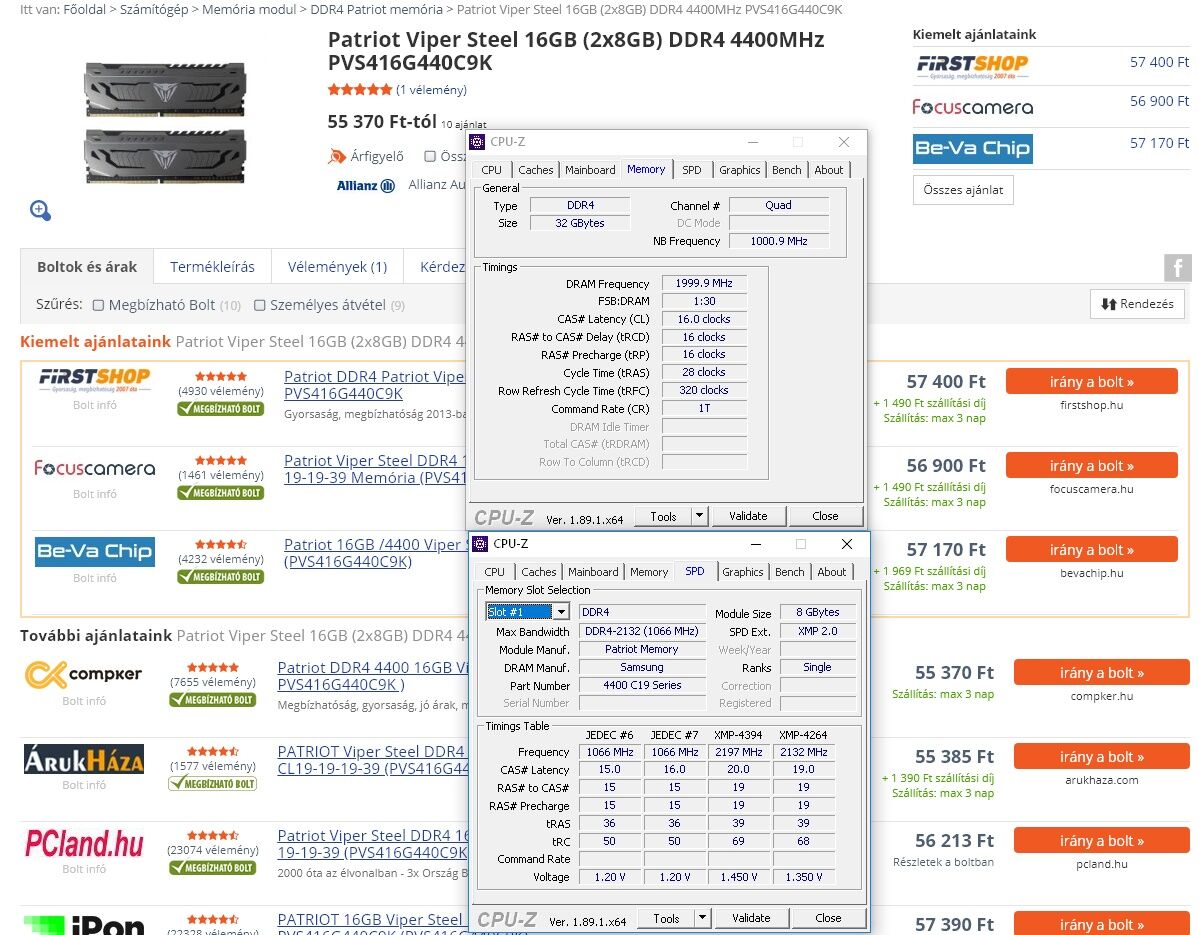Open the Graphics tab in upper CPU-Z window
The height and width of the screenshot is (935, 1199).
739,170
